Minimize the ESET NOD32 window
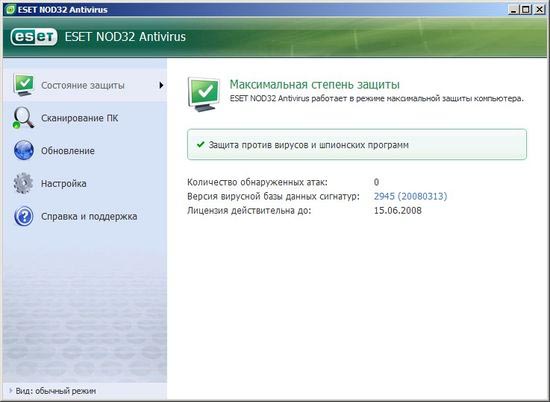 (514, 9)
